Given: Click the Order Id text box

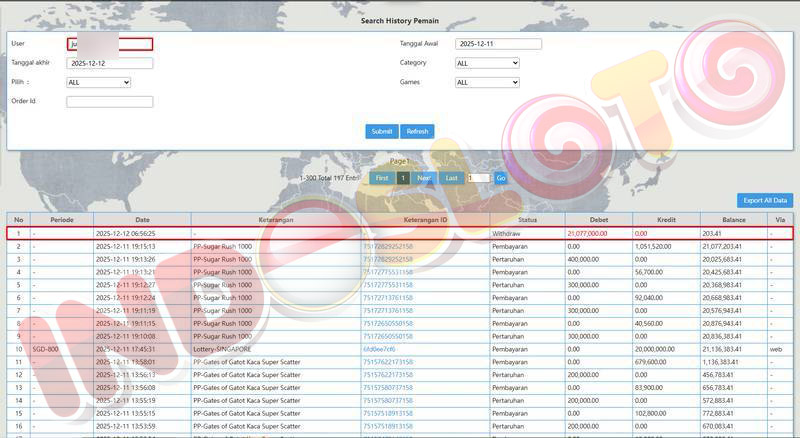Looking at the screenshot, I should 109,101.
